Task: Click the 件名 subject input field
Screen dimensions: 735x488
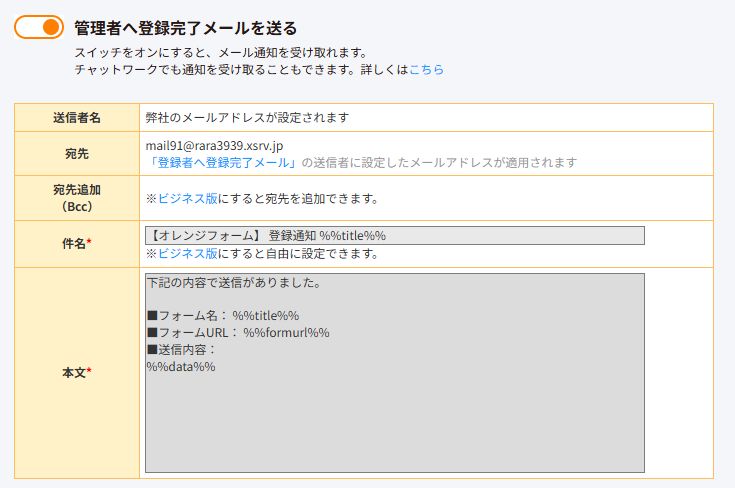Action: point(395,235)
